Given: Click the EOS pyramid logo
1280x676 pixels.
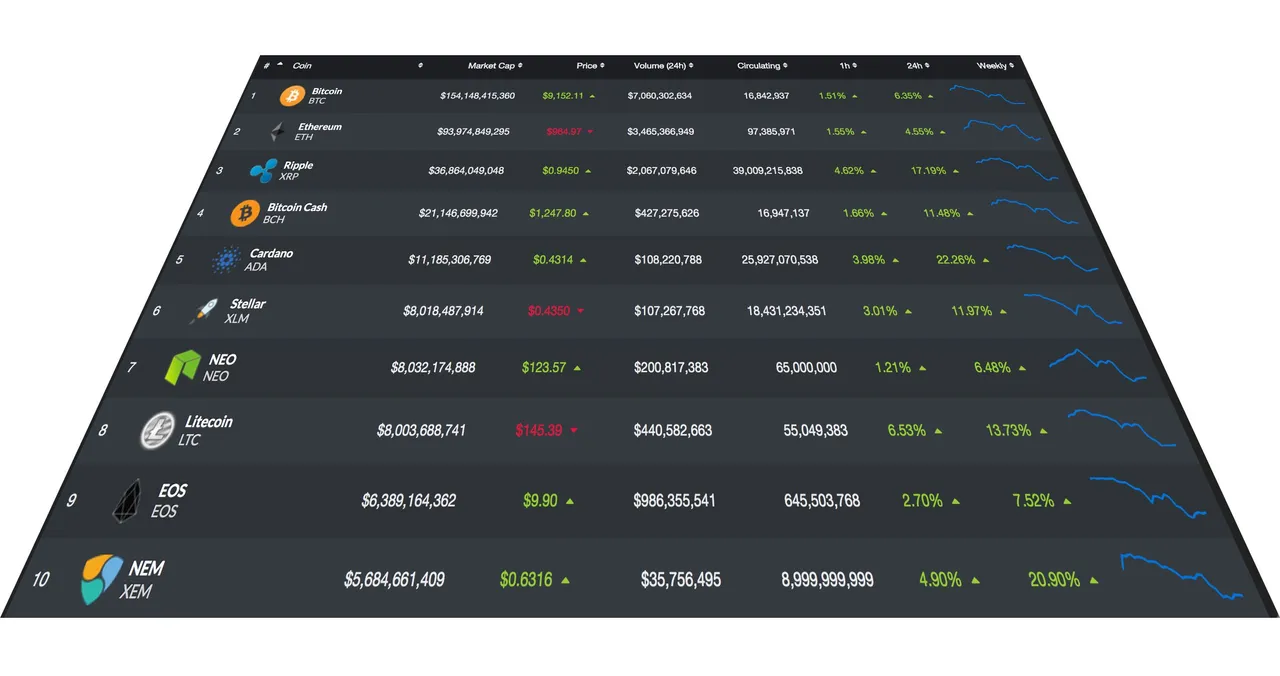Looking at the screenshot, I should click(x=128, y=500).
